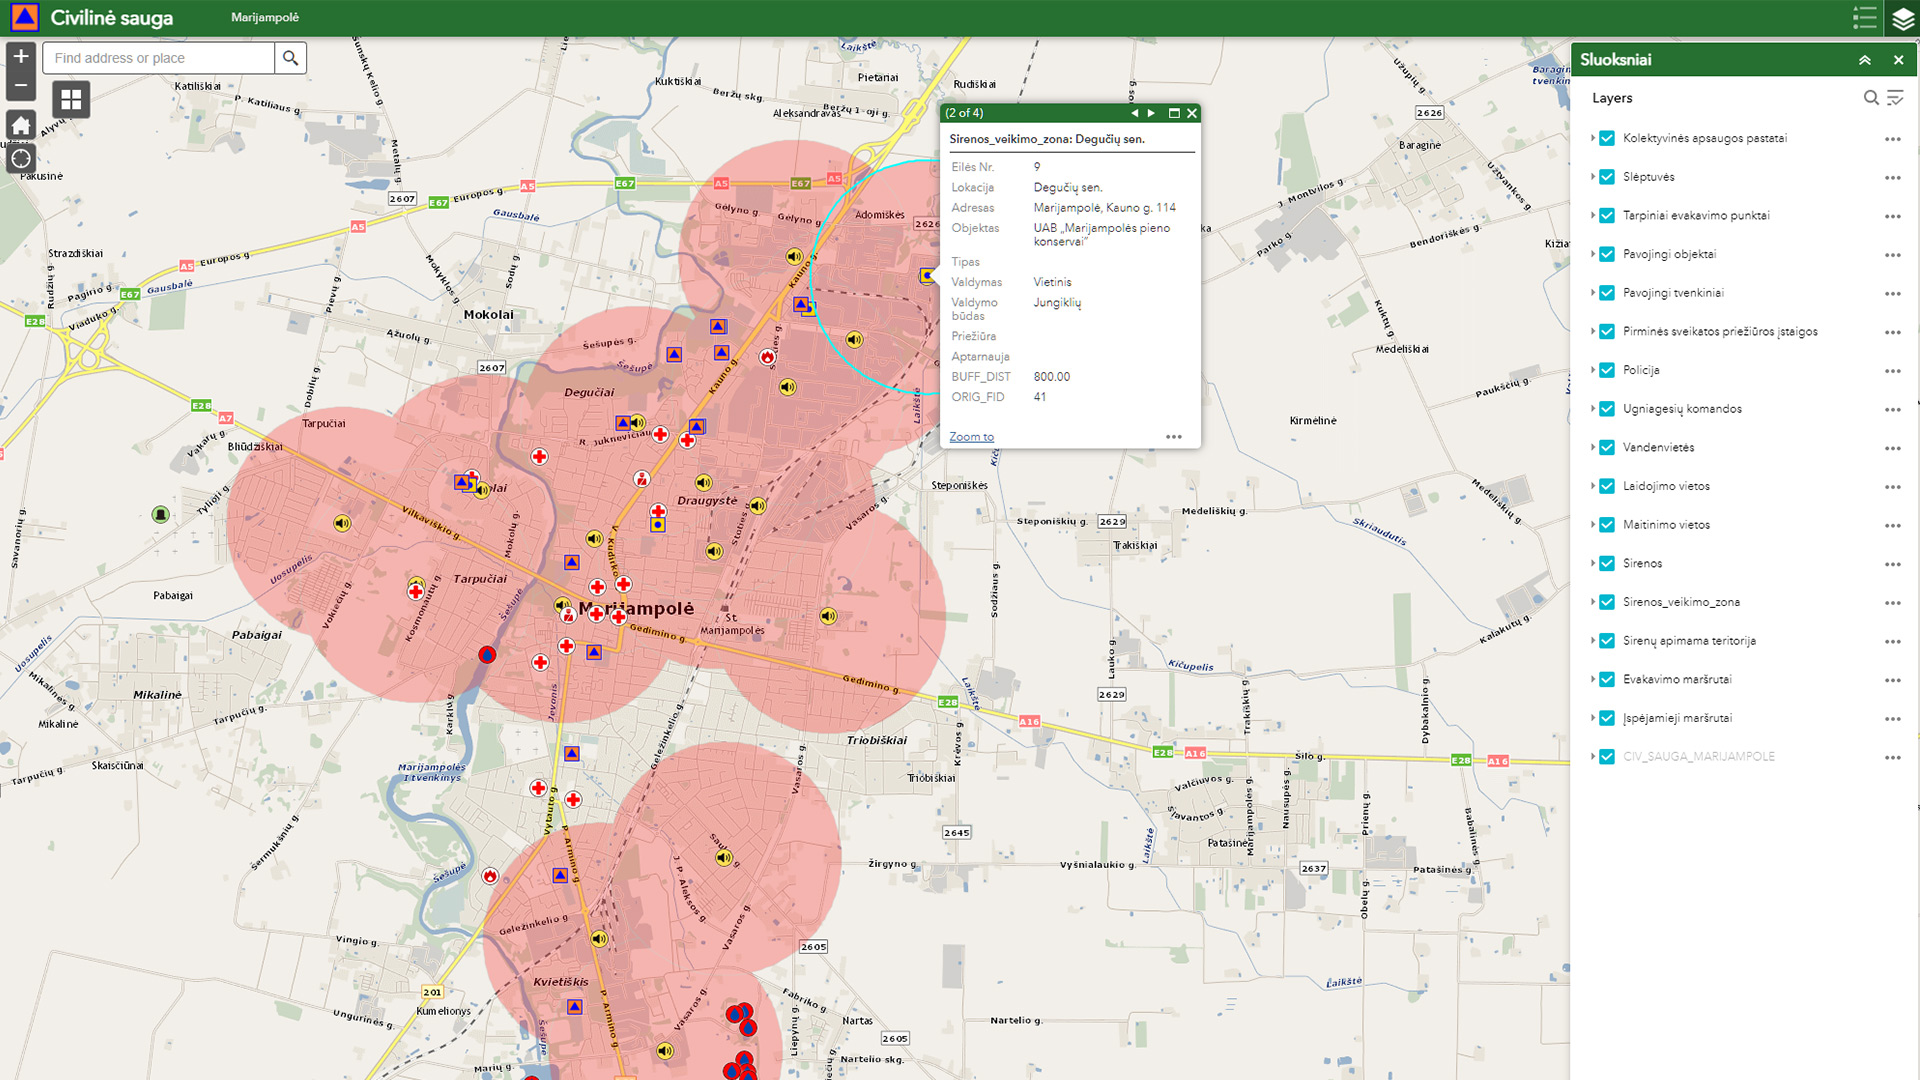Image resolution: width=1920 pixels, height=1080 pixels.
Task: Click the default extent home button
Action: (21, 125)
